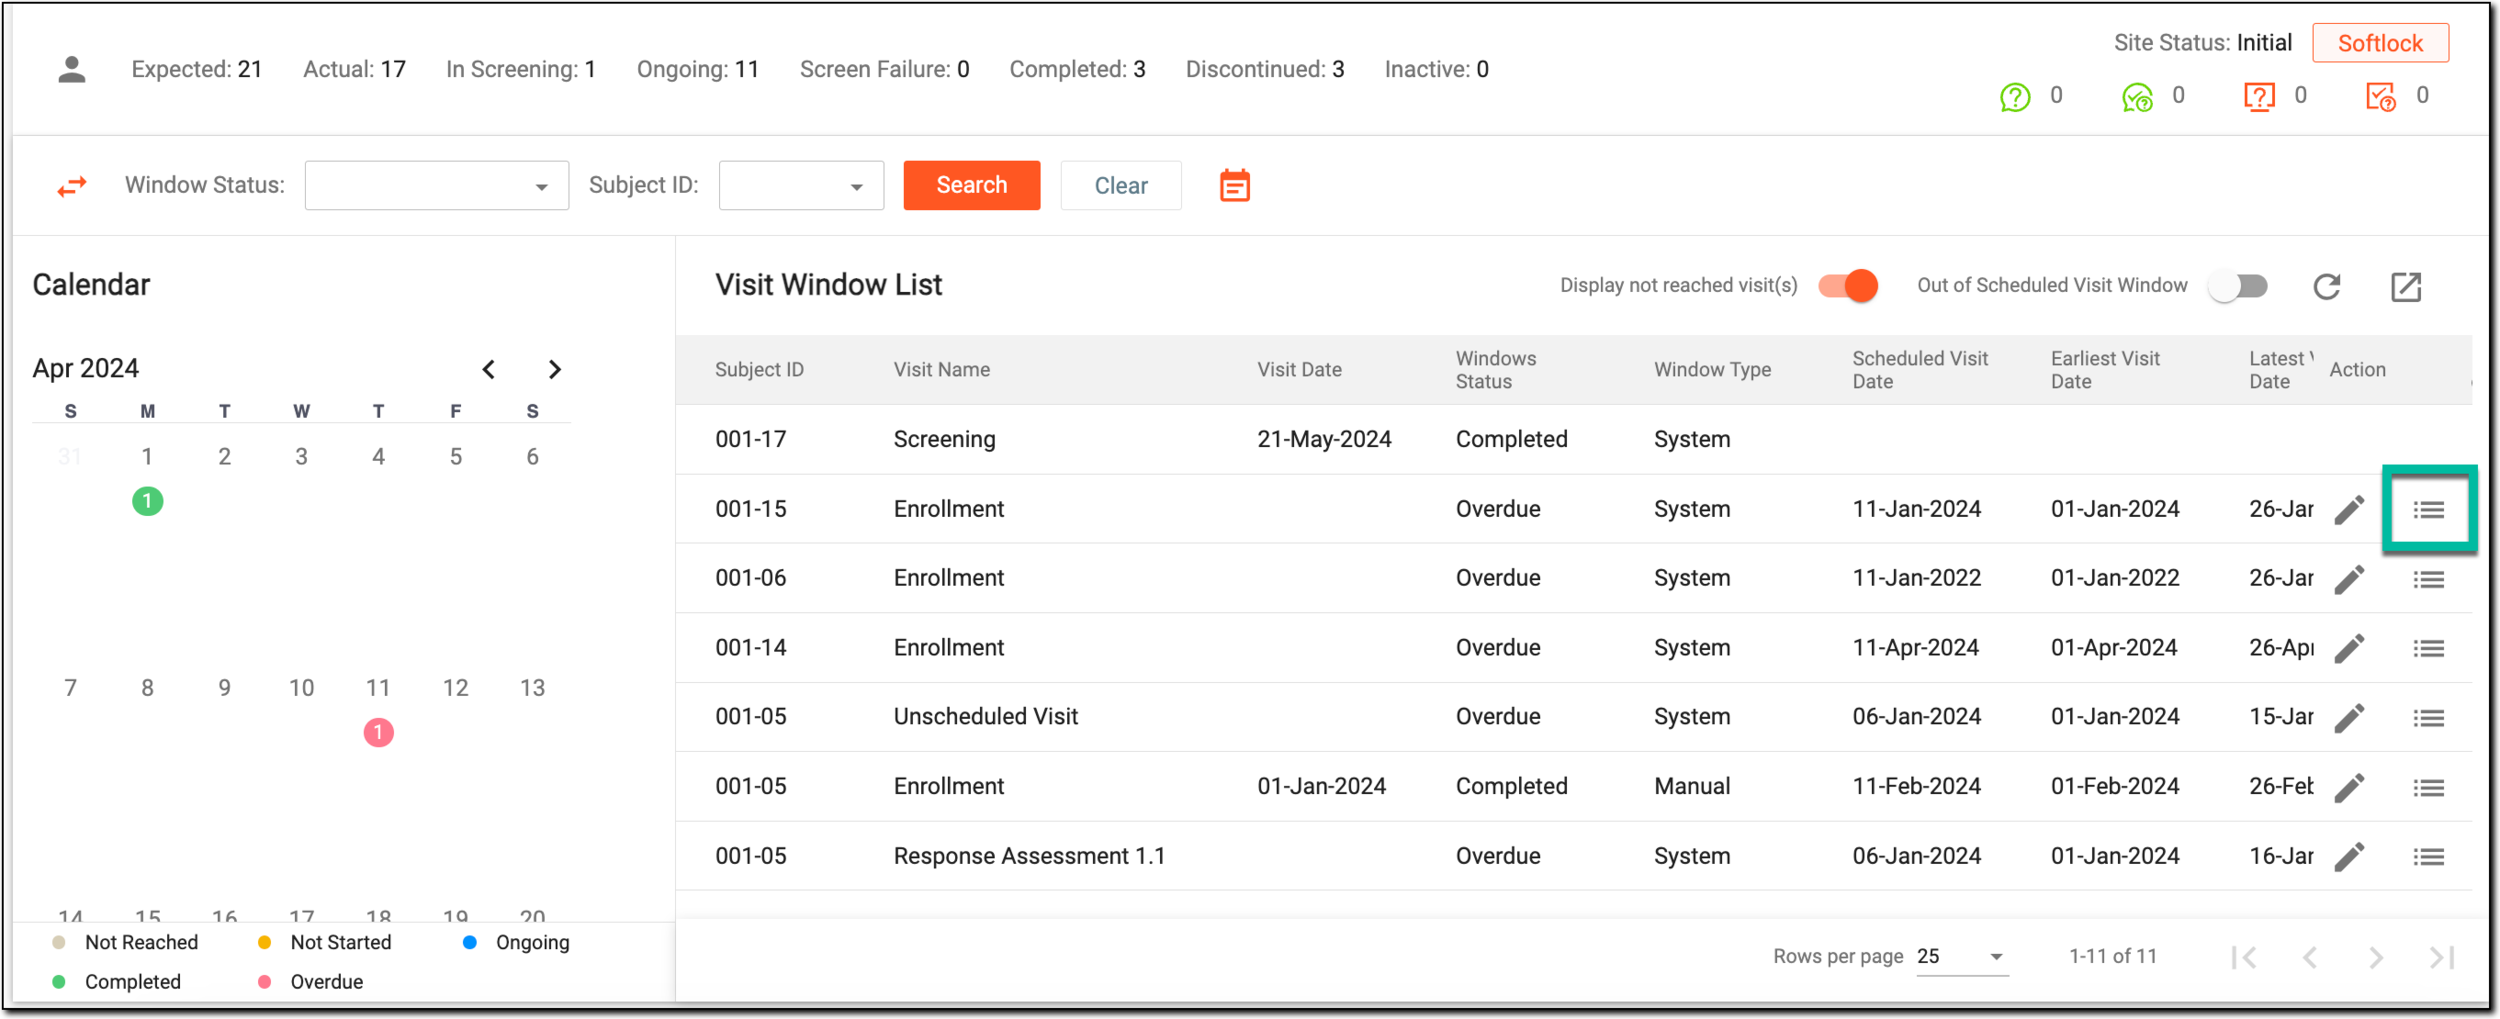Edit the 001-15 Enrollment visit
The width and height of the screenshot is (2500, 1019).
2350,509
